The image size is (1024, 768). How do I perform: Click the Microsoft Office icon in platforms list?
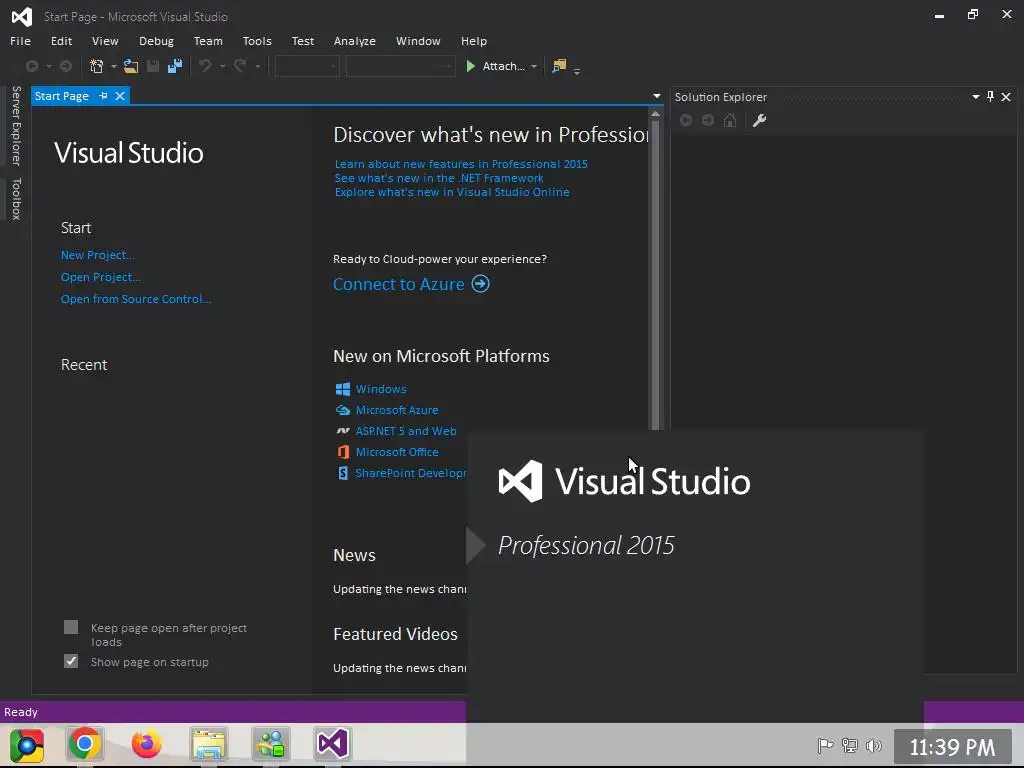point(343,452)
